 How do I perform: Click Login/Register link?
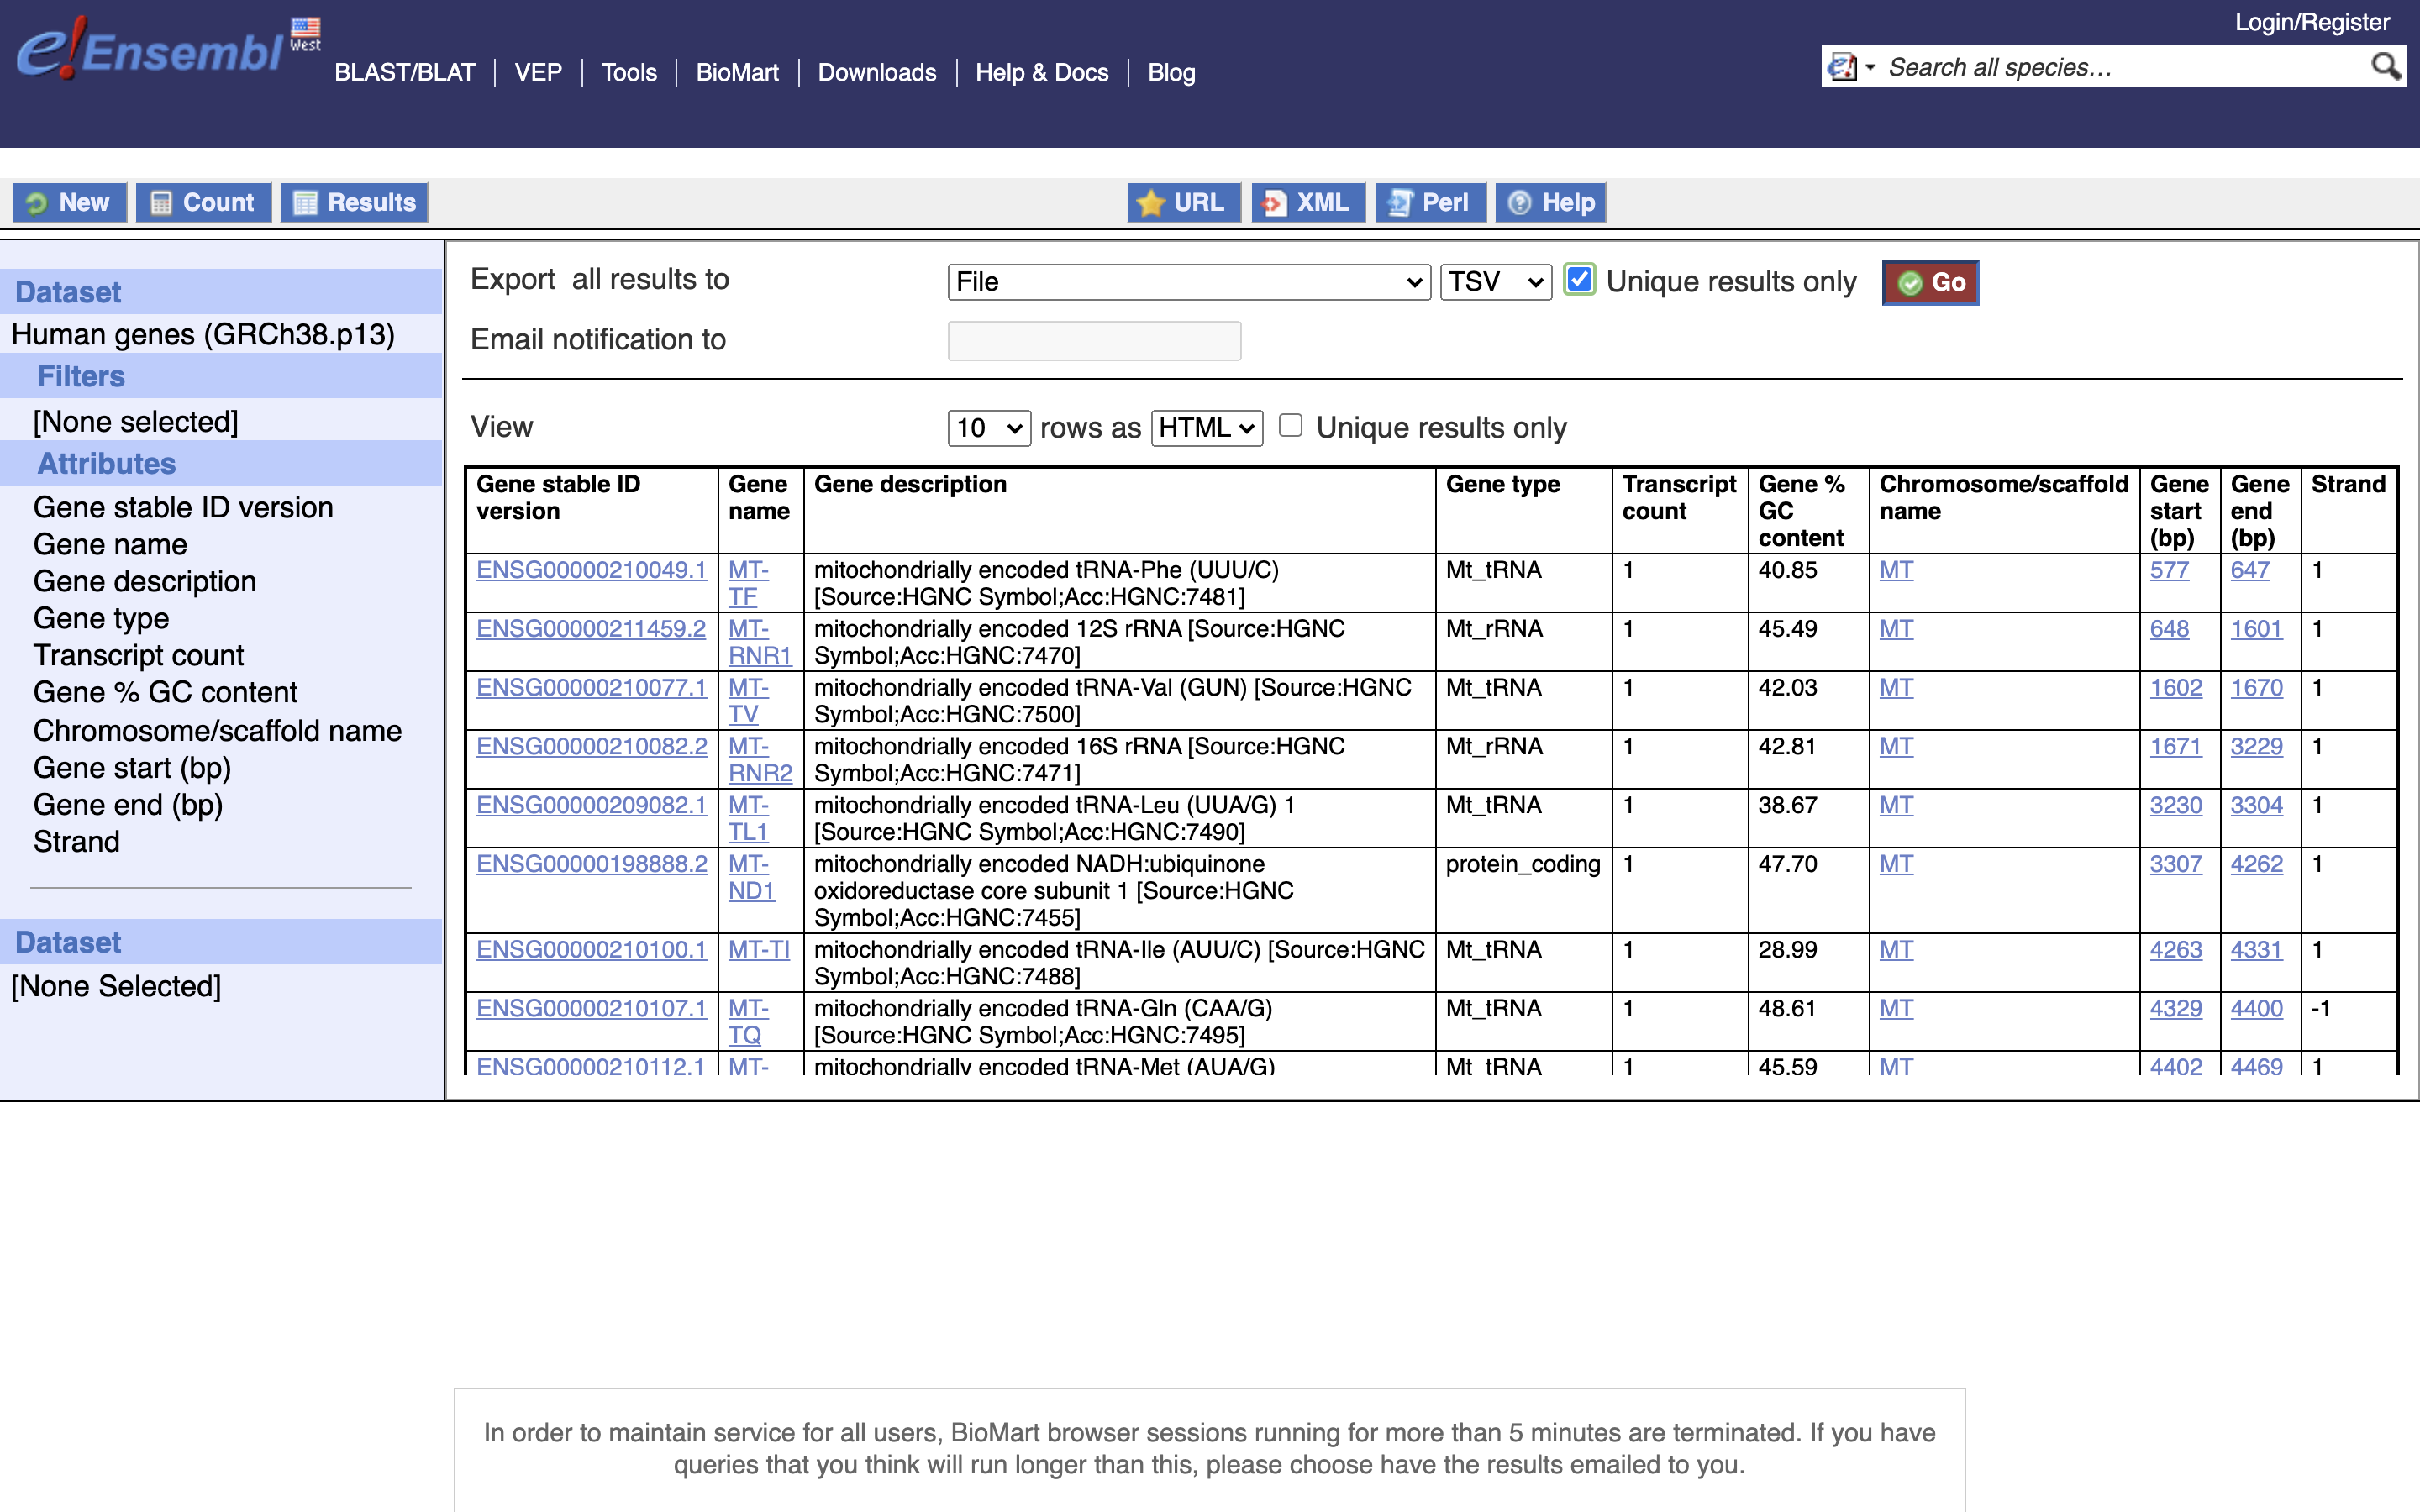[x=2312, y=22]
